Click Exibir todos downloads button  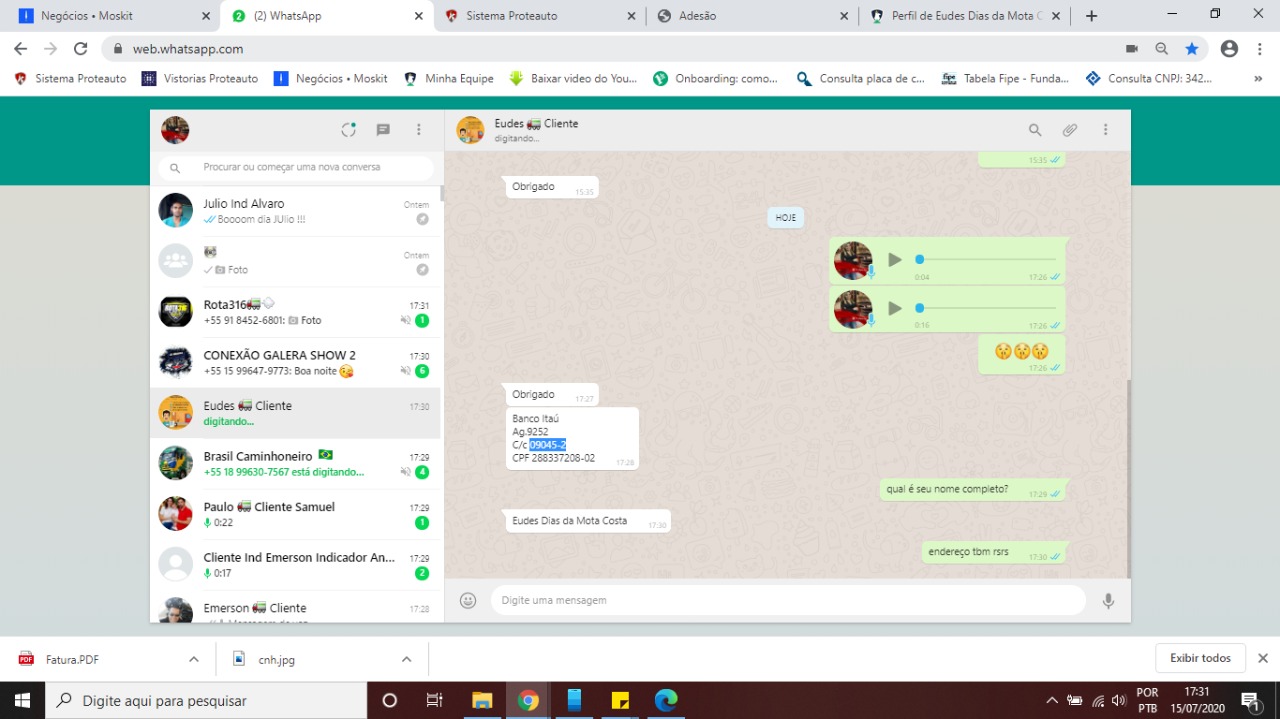[x=1200, y=658]
